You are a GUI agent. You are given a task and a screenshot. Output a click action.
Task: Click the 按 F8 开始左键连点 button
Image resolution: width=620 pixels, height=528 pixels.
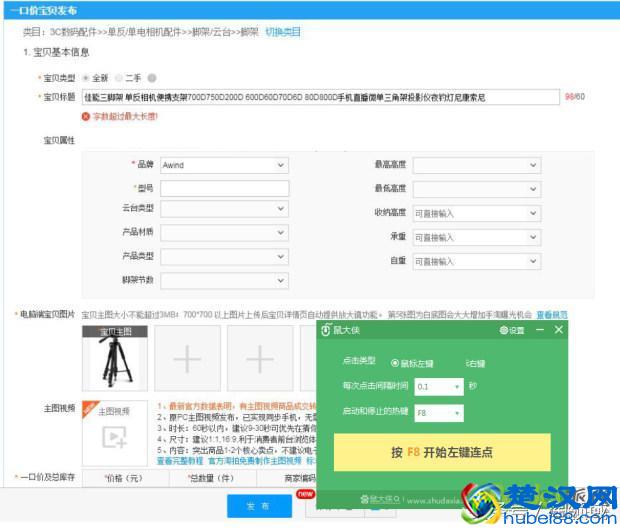click(442, 452)
